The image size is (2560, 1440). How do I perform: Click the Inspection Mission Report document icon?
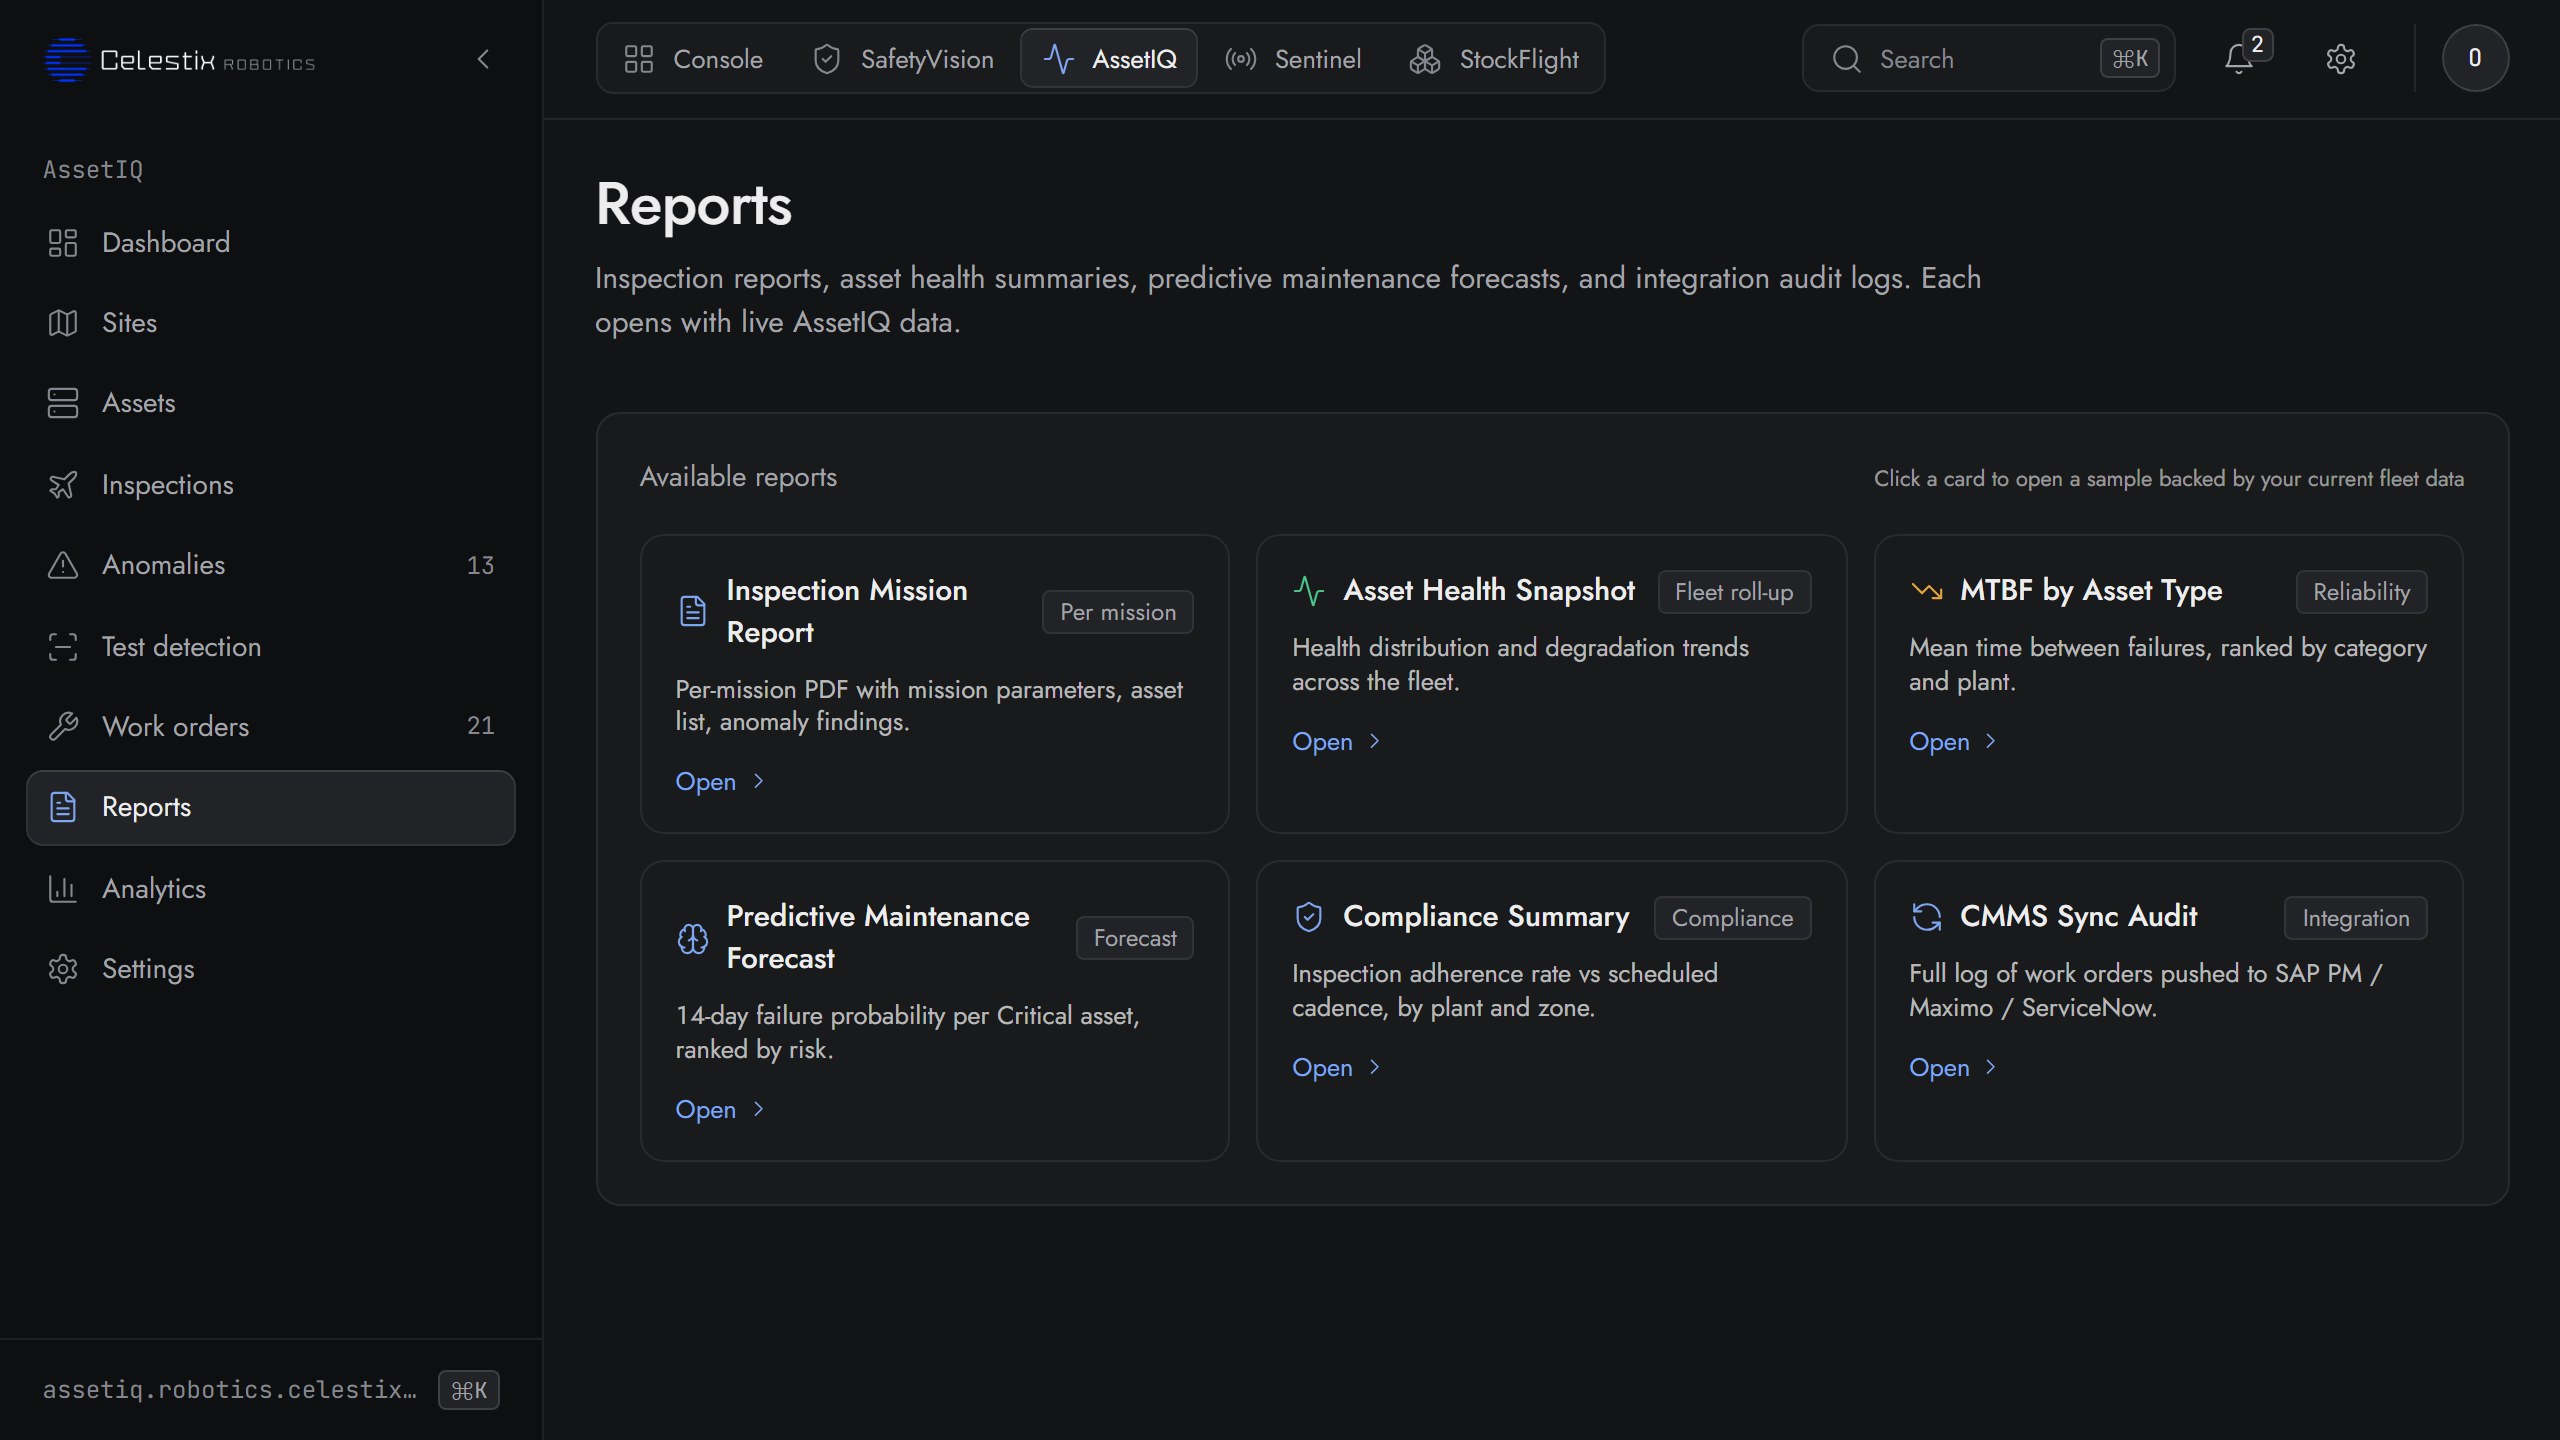(692, 611)
